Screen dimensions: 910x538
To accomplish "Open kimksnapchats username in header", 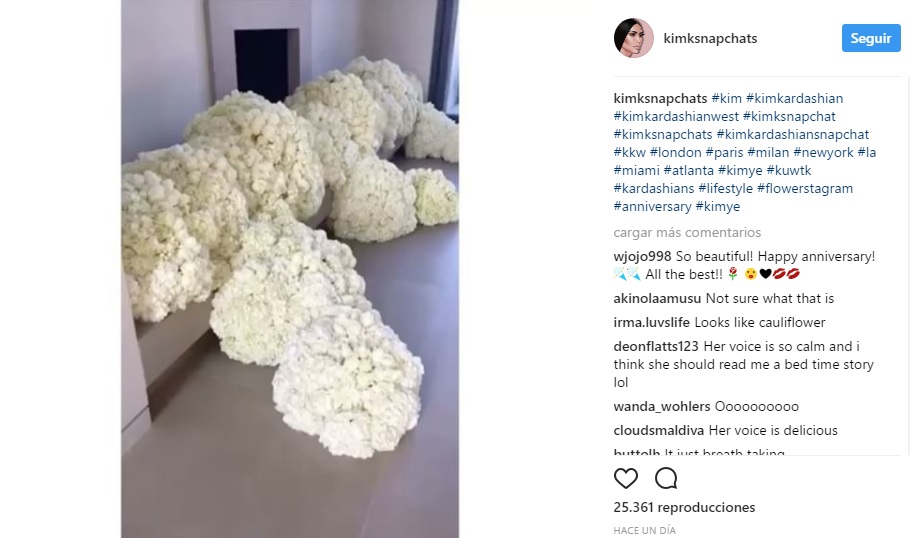I will 710,38.
